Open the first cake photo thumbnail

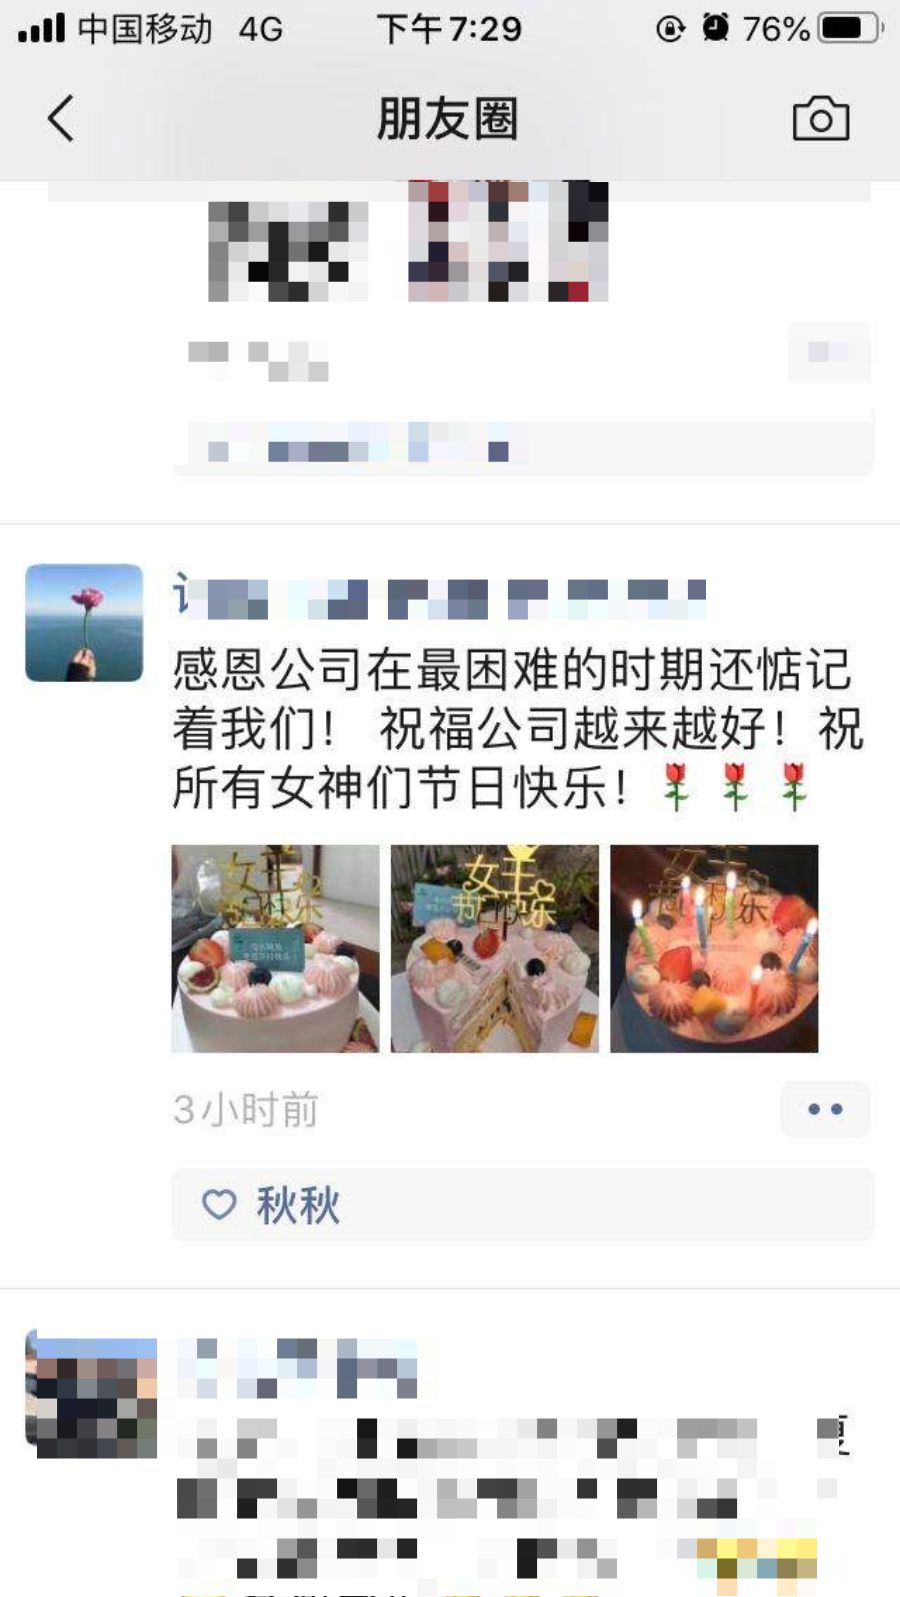(x=275, y=948)
